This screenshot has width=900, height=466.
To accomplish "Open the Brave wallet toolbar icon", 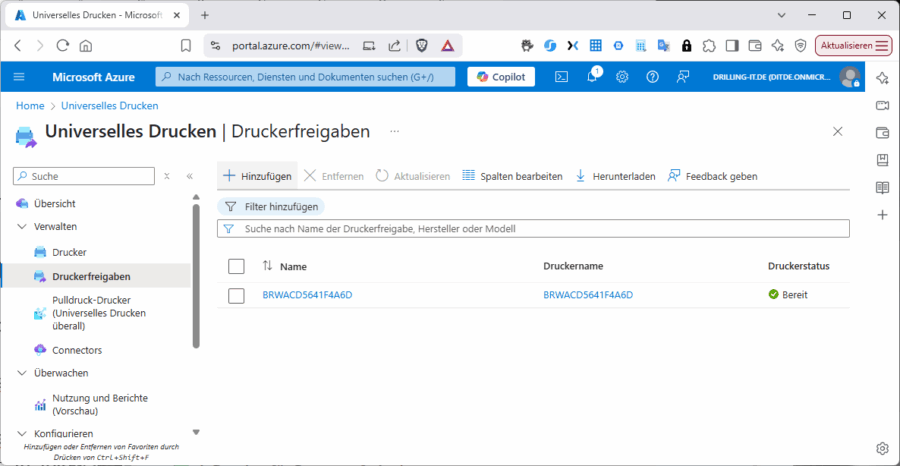I will point(755,46).
